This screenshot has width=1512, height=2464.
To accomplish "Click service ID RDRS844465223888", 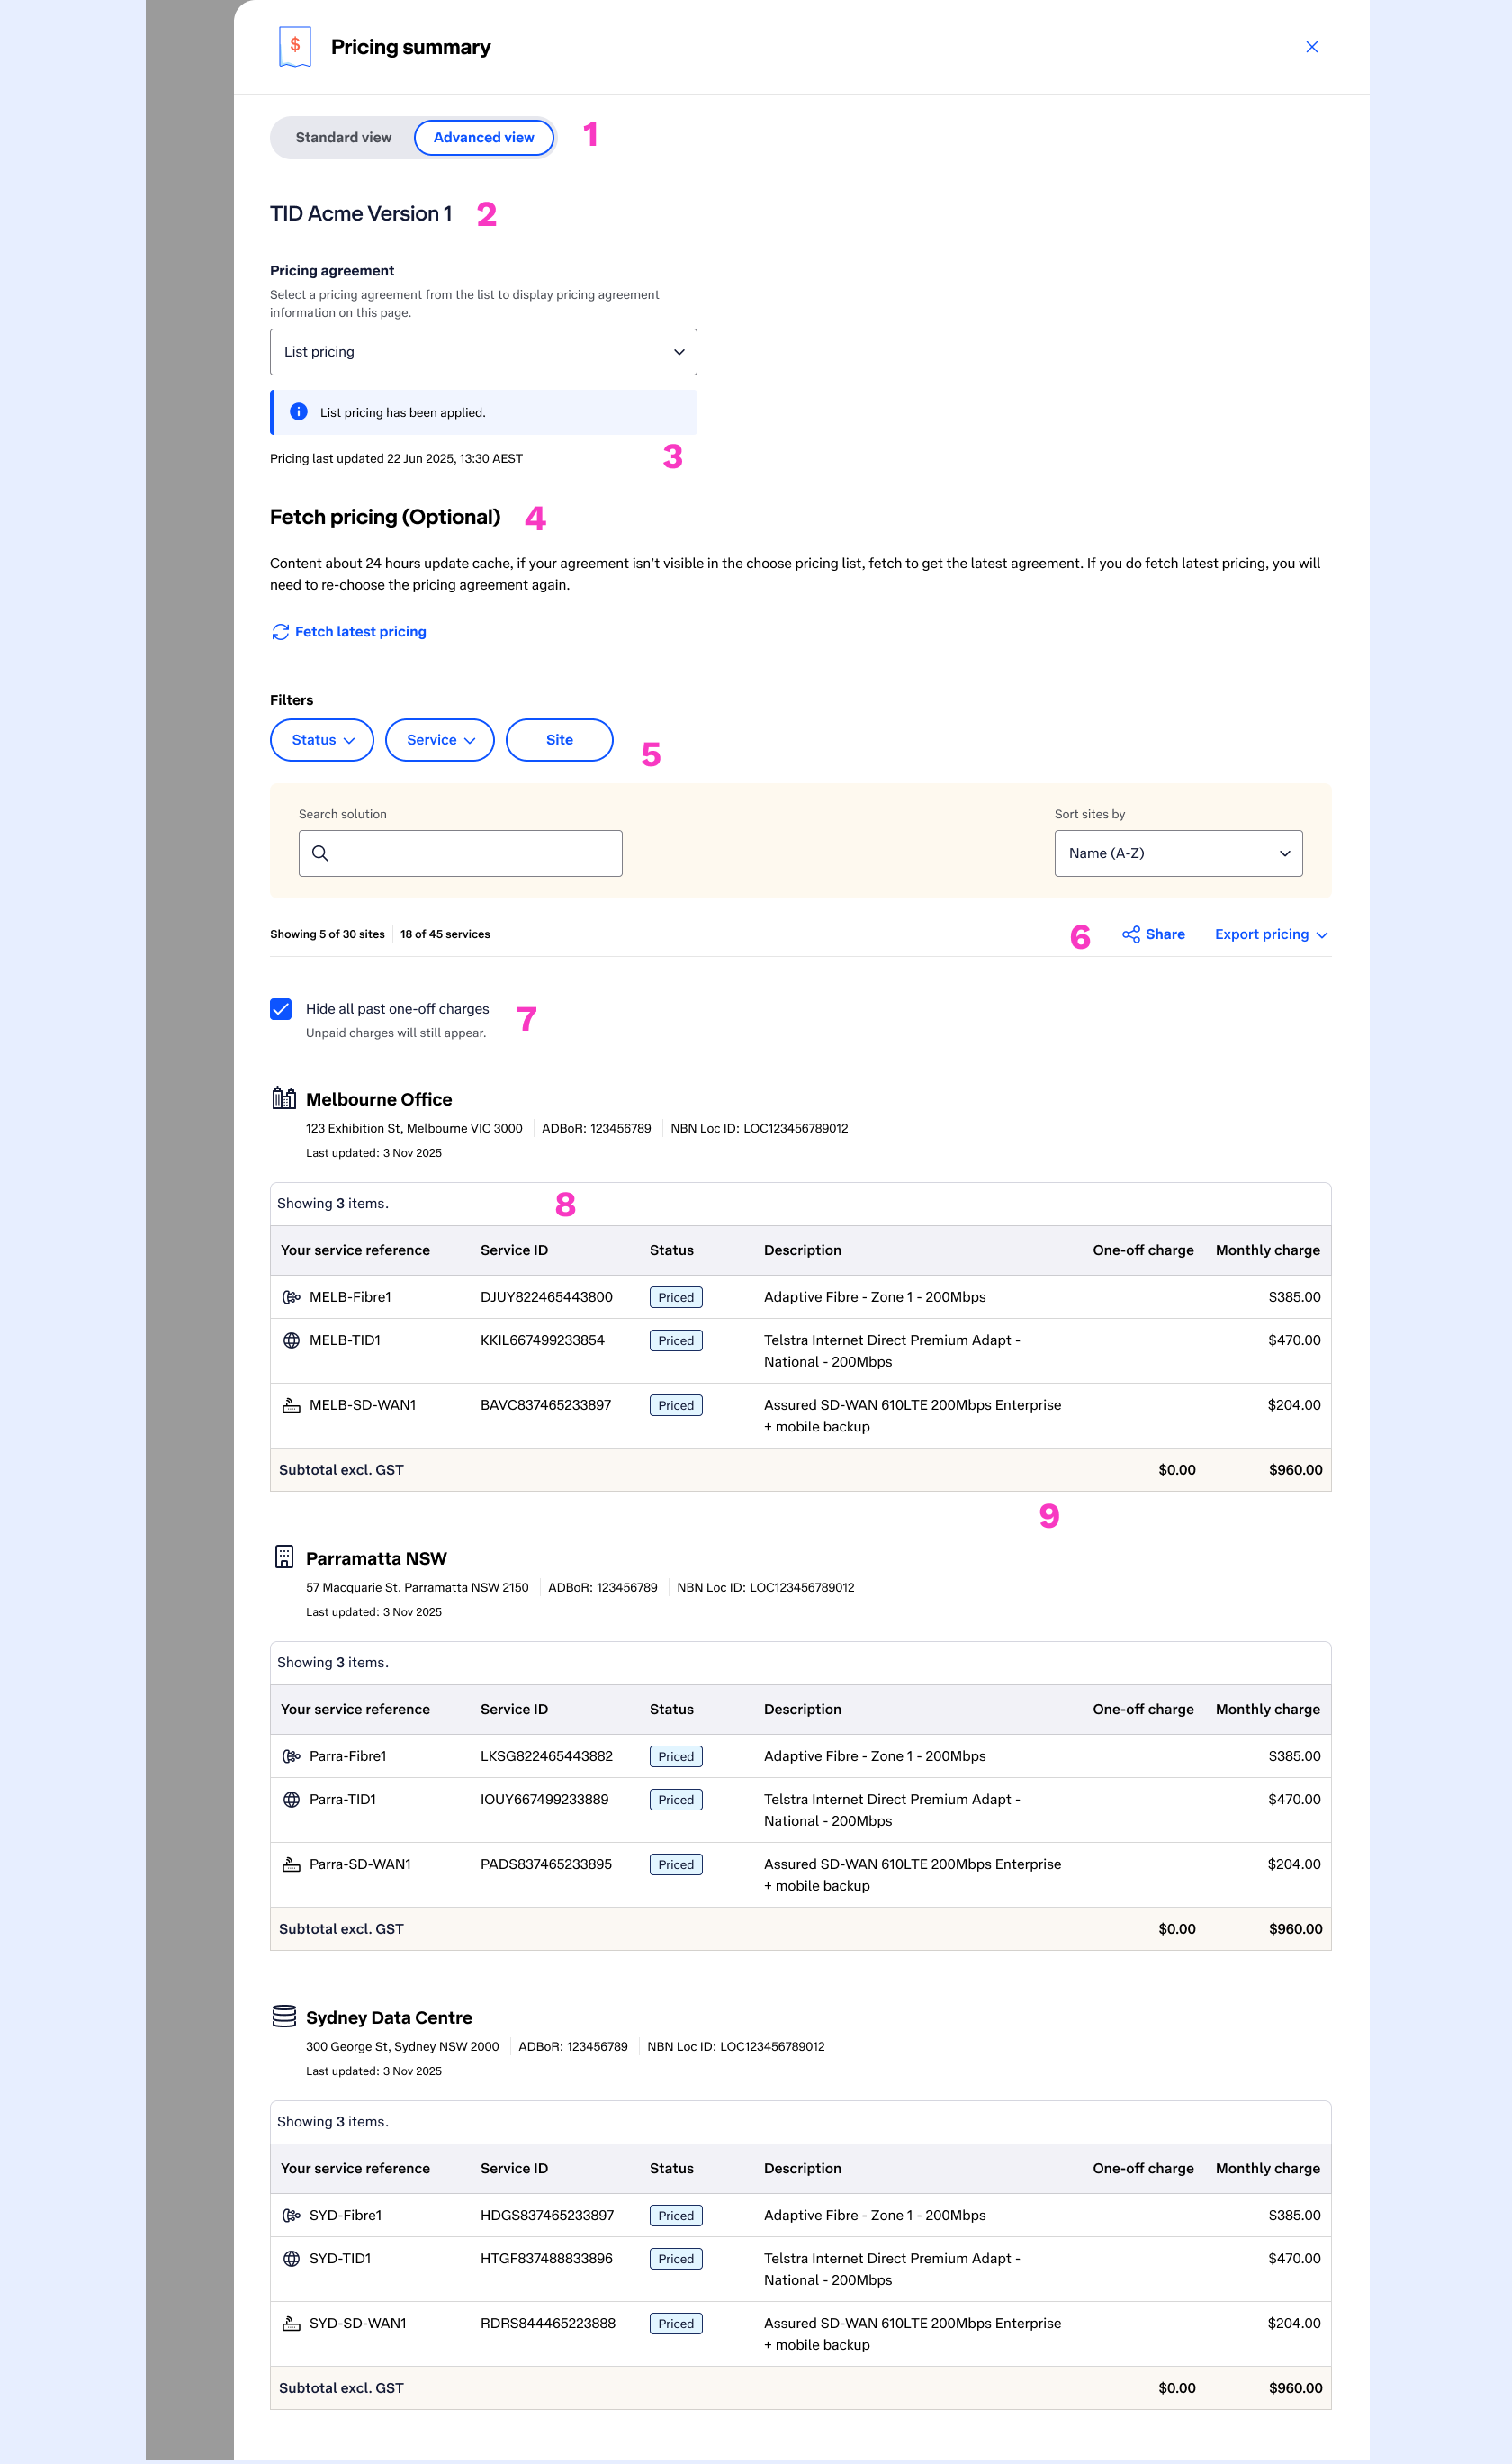I will 548,2323.
